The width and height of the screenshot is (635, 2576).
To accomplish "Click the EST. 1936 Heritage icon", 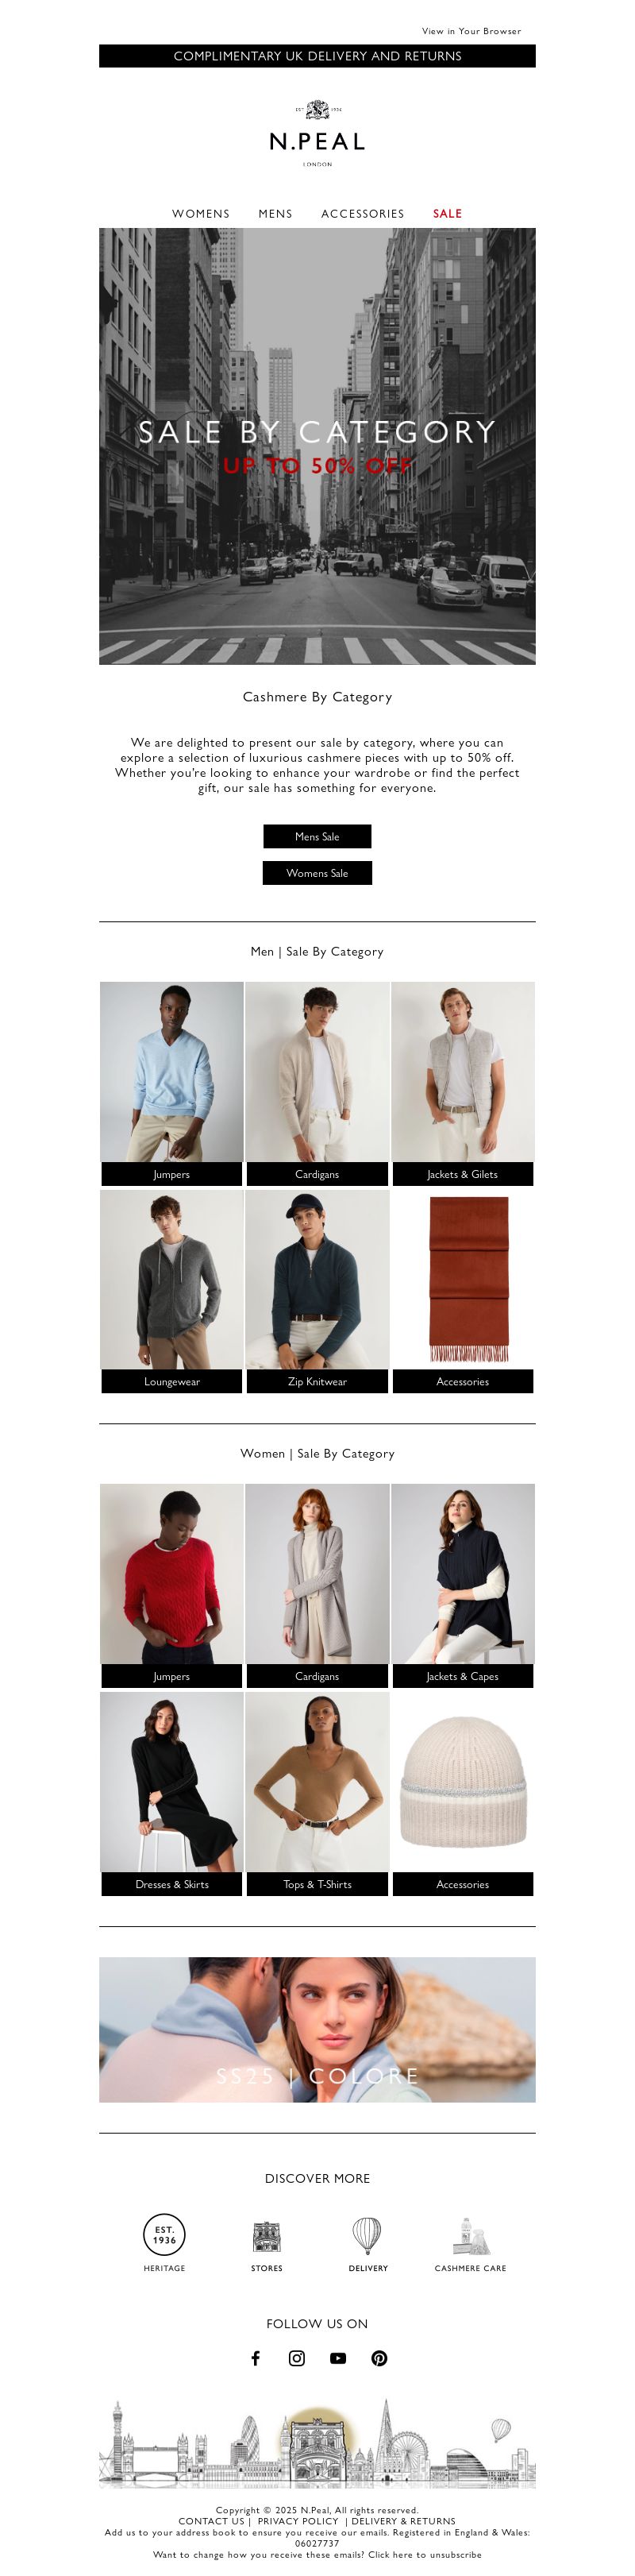I will [164, 2235].
